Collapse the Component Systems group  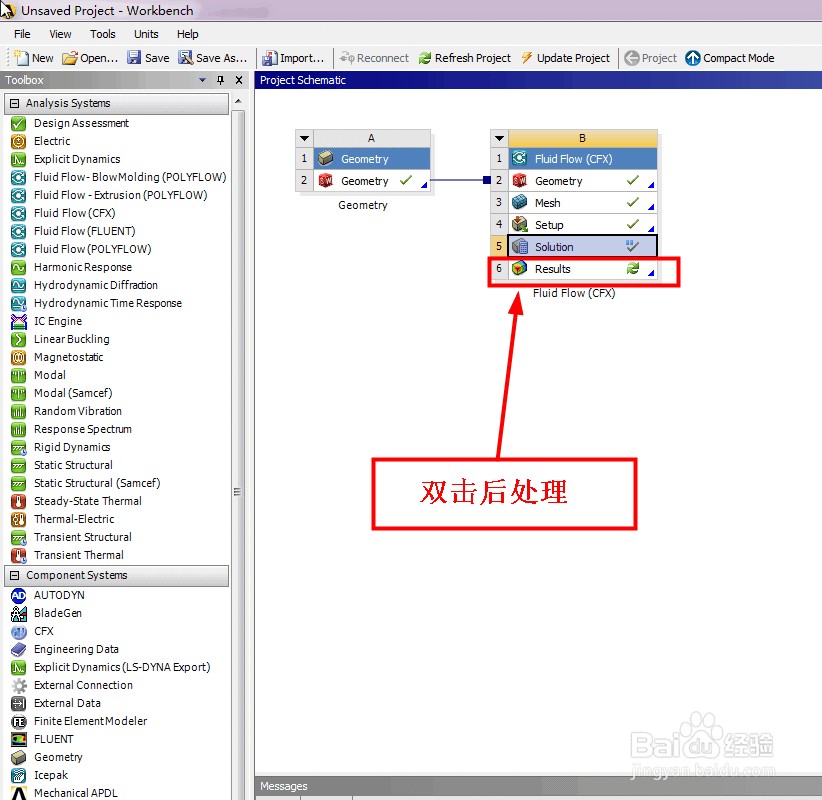(15, 575)
